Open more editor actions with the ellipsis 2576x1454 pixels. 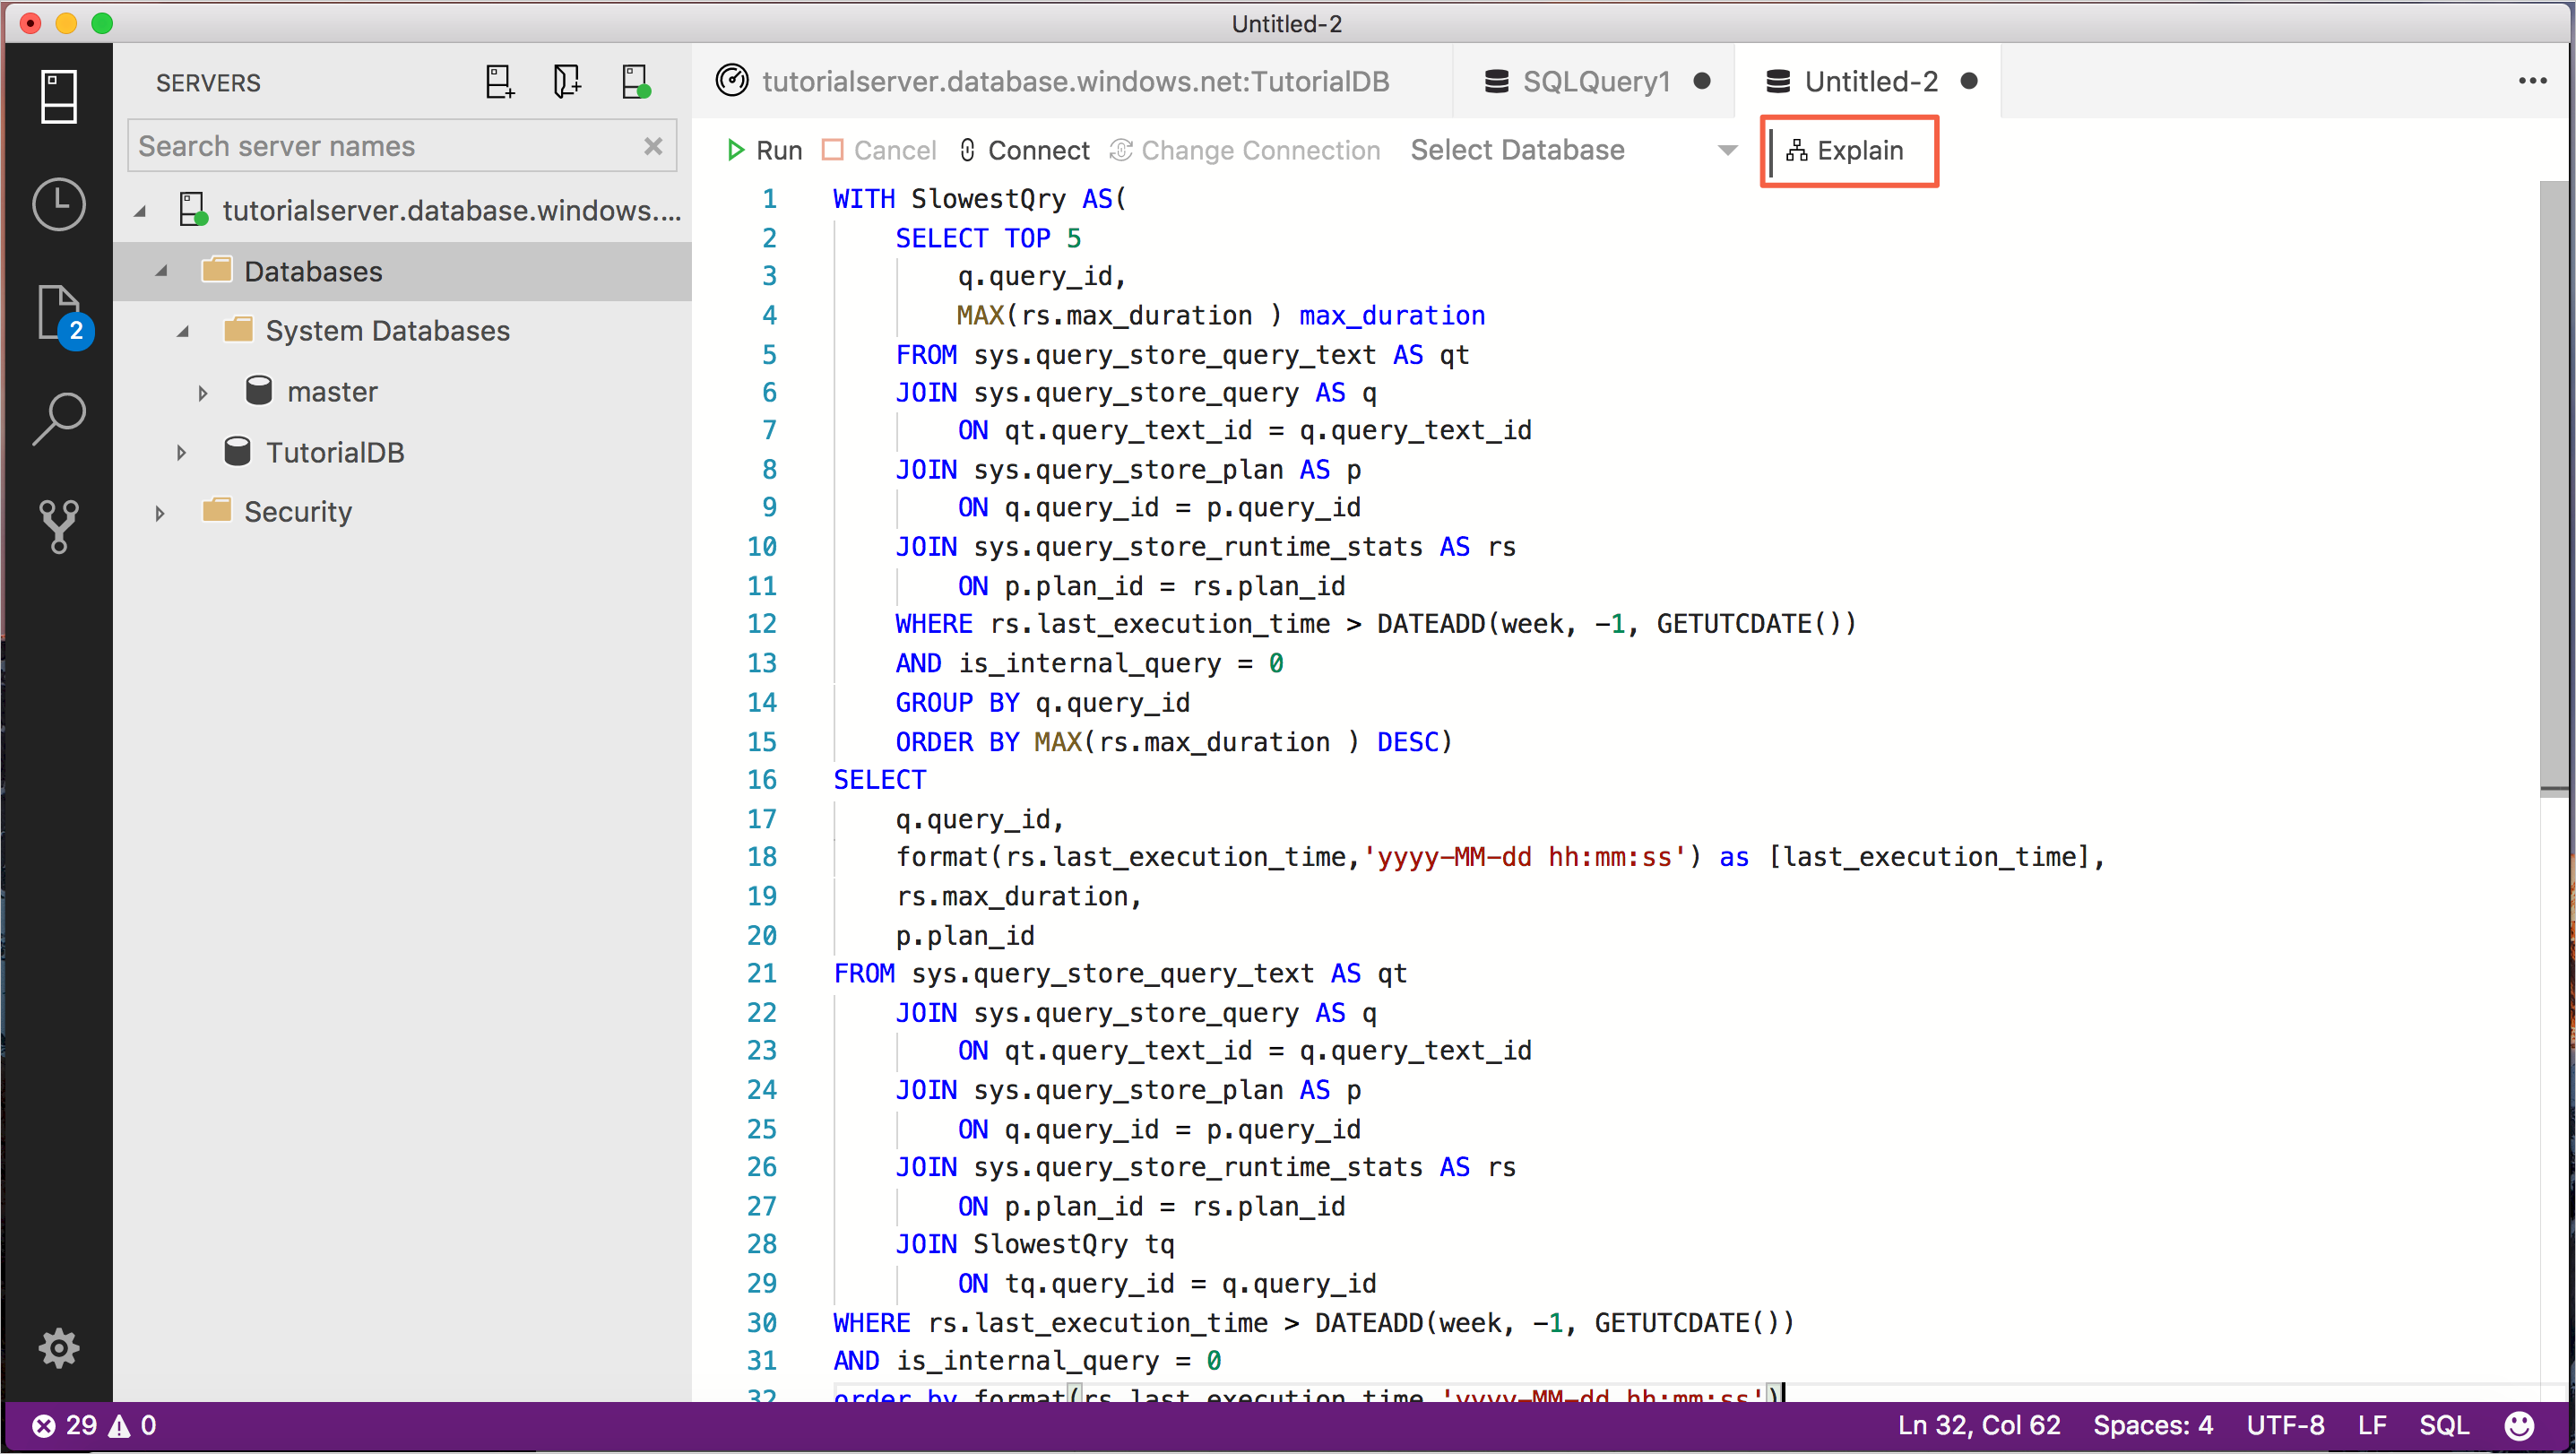[2533, 81]
